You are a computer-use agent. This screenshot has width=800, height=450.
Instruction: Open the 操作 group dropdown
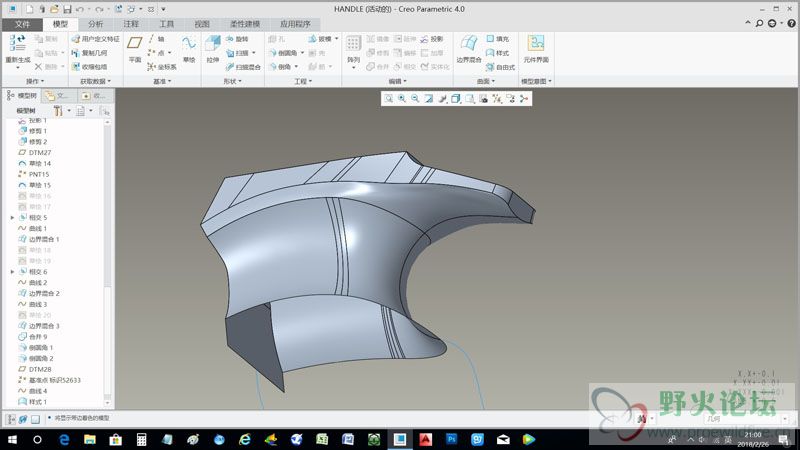pyautogui.click(x=35, y=81)
